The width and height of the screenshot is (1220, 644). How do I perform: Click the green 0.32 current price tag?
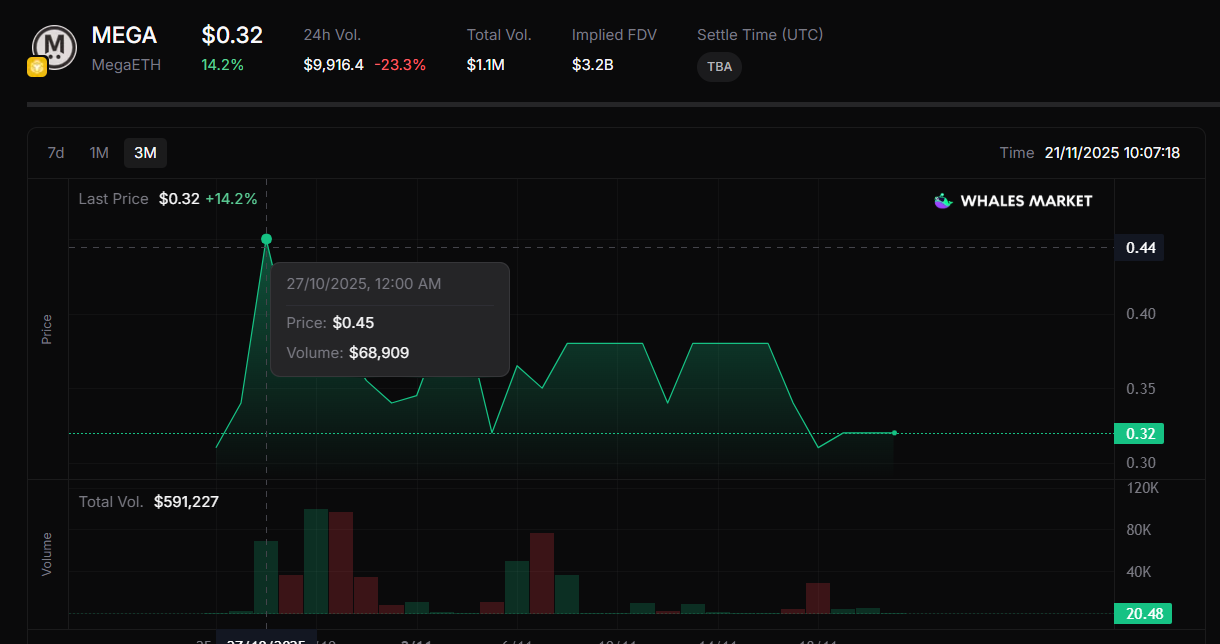[x=1139, y=433]
